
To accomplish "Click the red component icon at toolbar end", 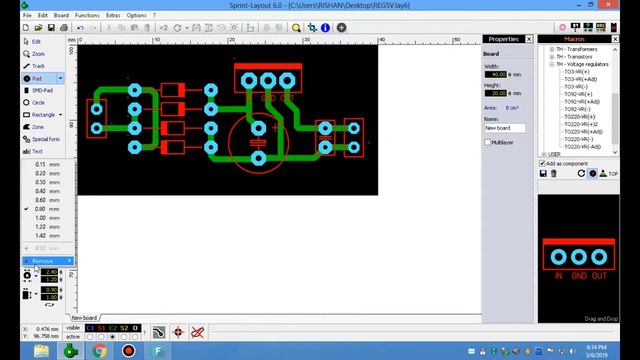I will tap(613, 27).
